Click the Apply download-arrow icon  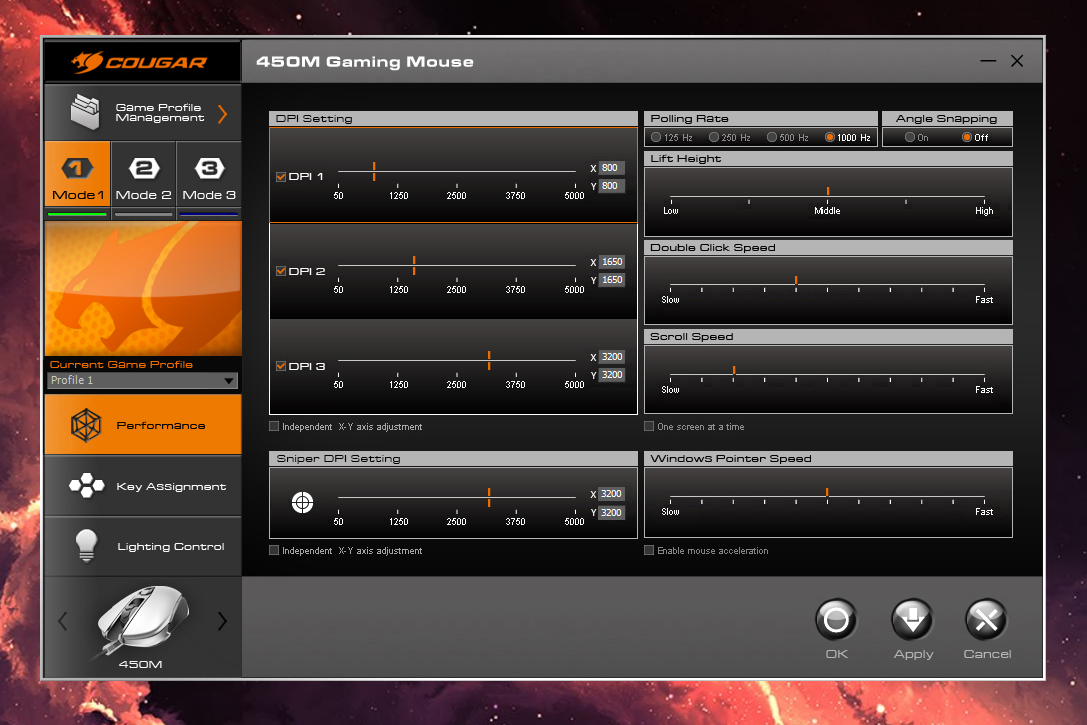[x=912, y=620]
